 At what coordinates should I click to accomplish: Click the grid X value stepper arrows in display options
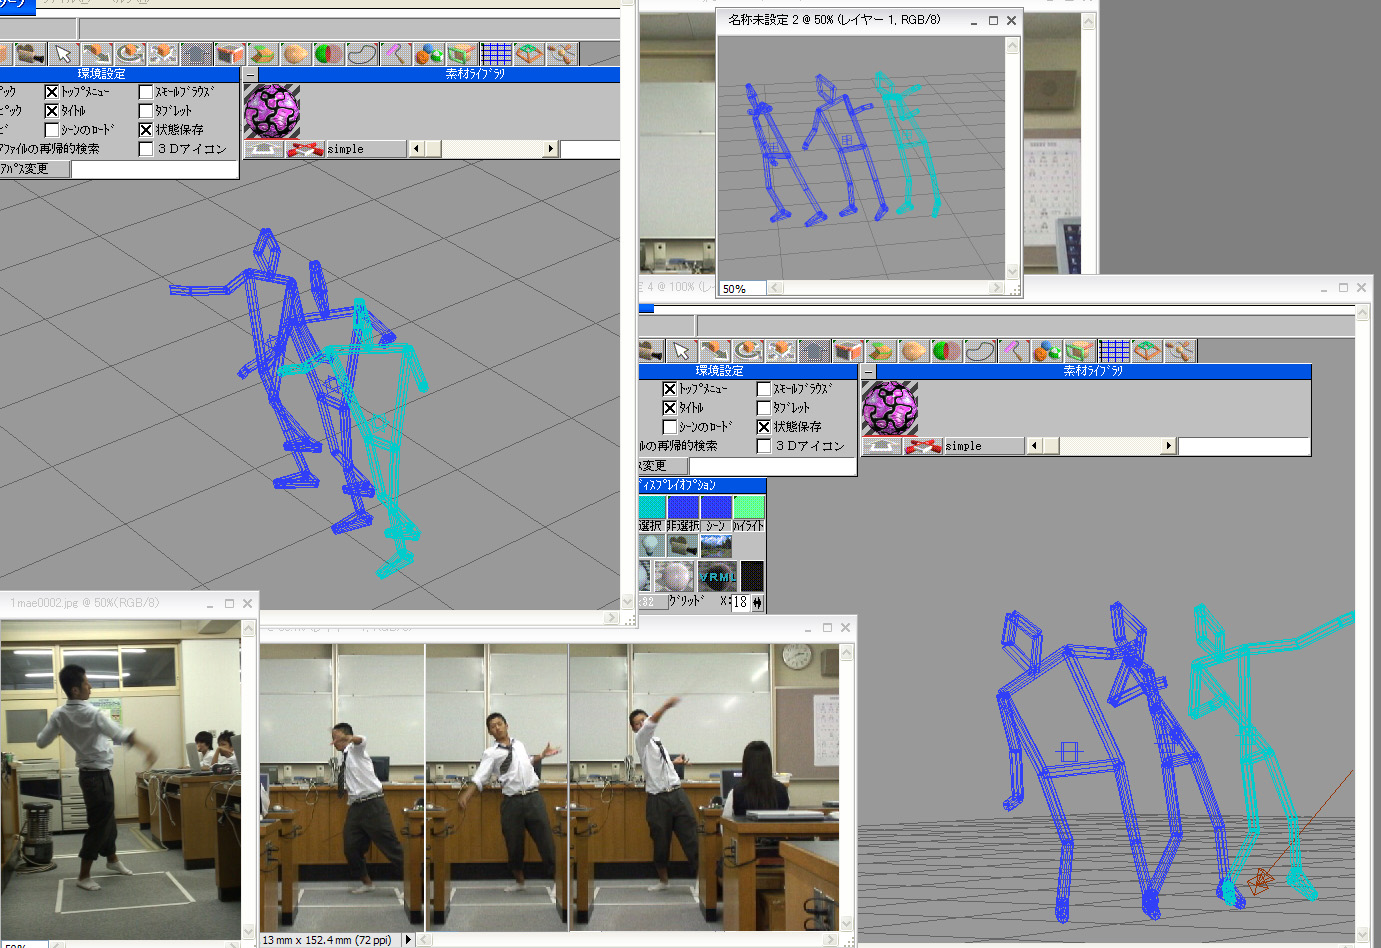[757, 602]
